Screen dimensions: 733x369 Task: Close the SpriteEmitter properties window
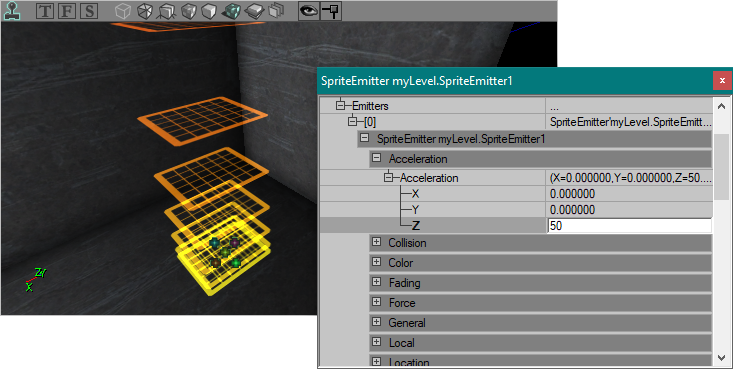[x=722, y=80]
